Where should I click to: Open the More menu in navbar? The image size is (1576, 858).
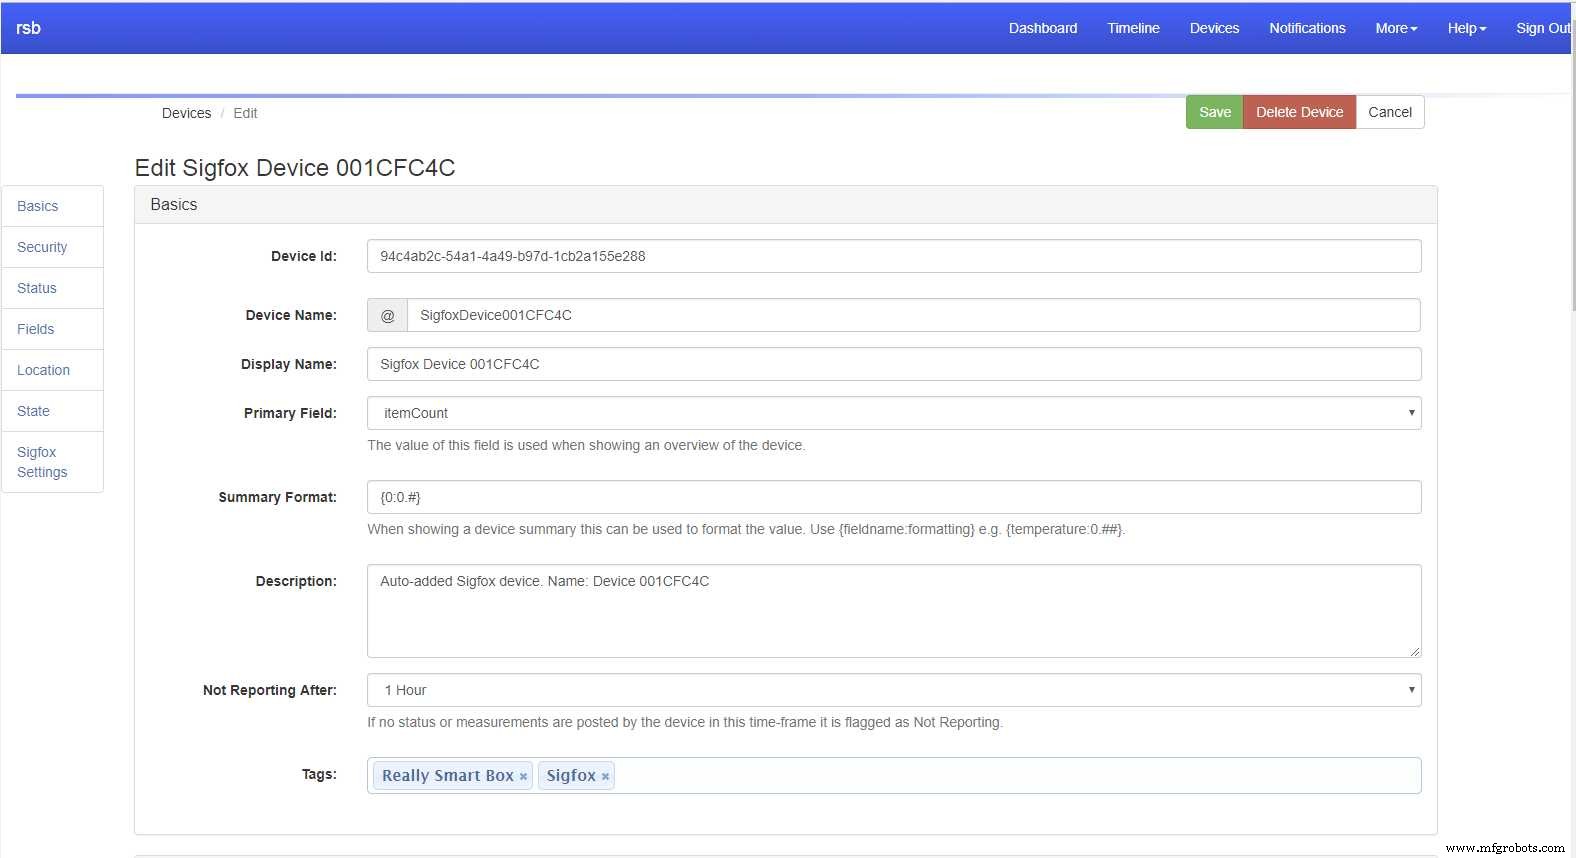[x=1395, y=28]
